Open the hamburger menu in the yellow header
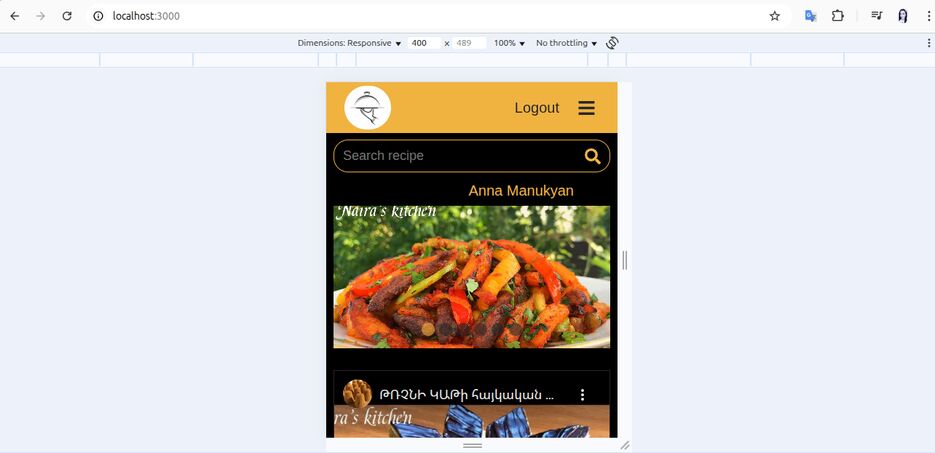This screenshot has width=935, height=453. coord(586,108)
